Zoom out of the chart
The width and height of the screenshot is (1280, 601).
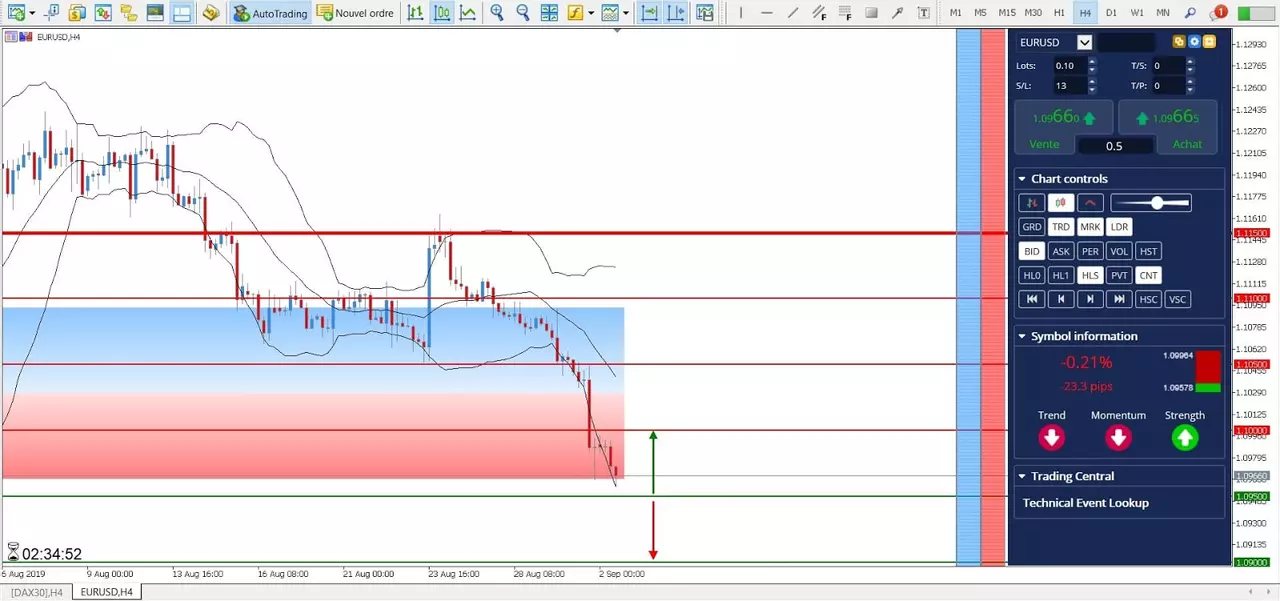(x=523, y=13)
